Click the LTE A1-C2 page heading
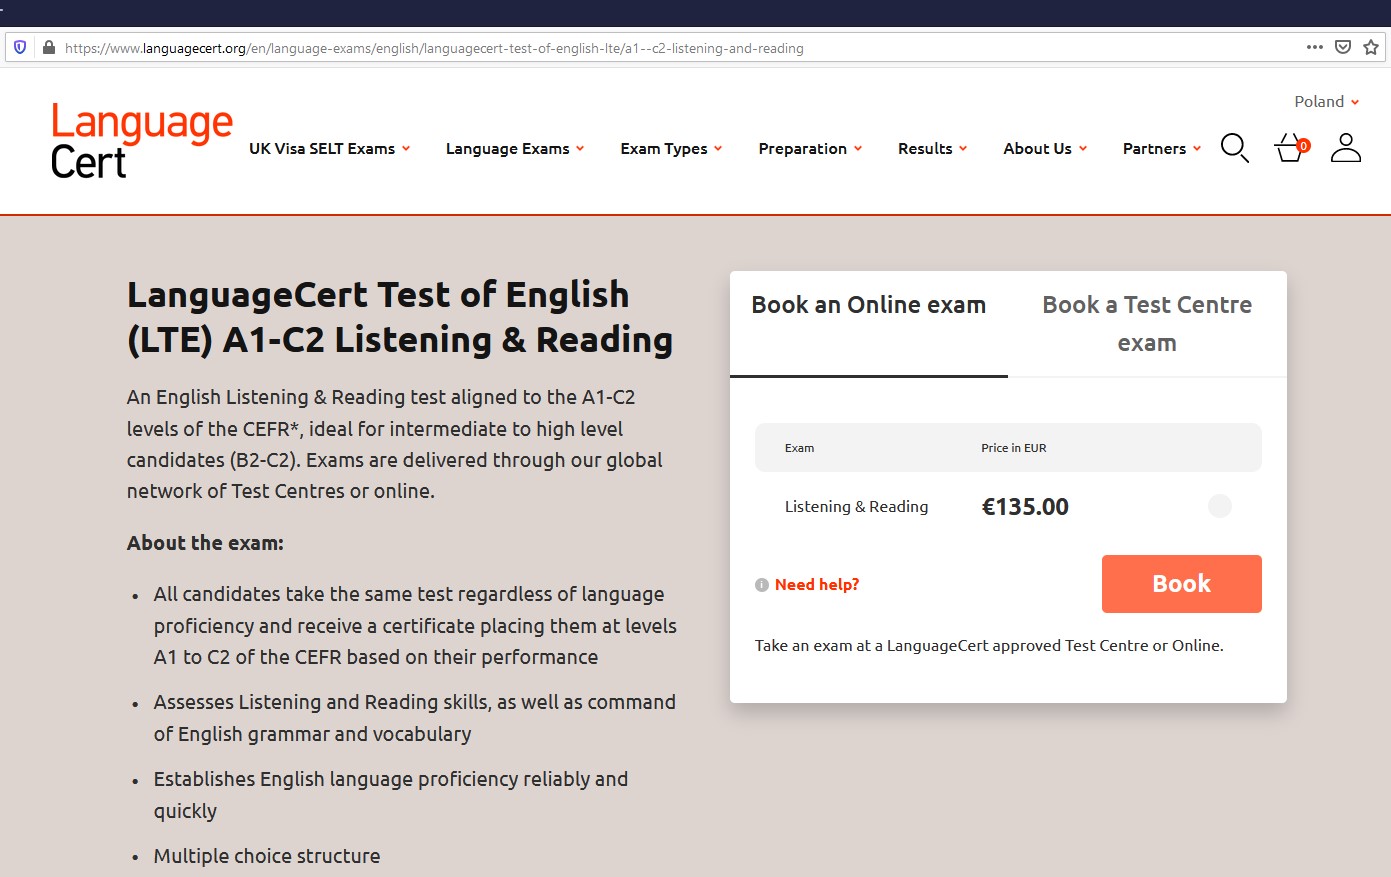The image size is (1391, 877). [x=400, y=317]
